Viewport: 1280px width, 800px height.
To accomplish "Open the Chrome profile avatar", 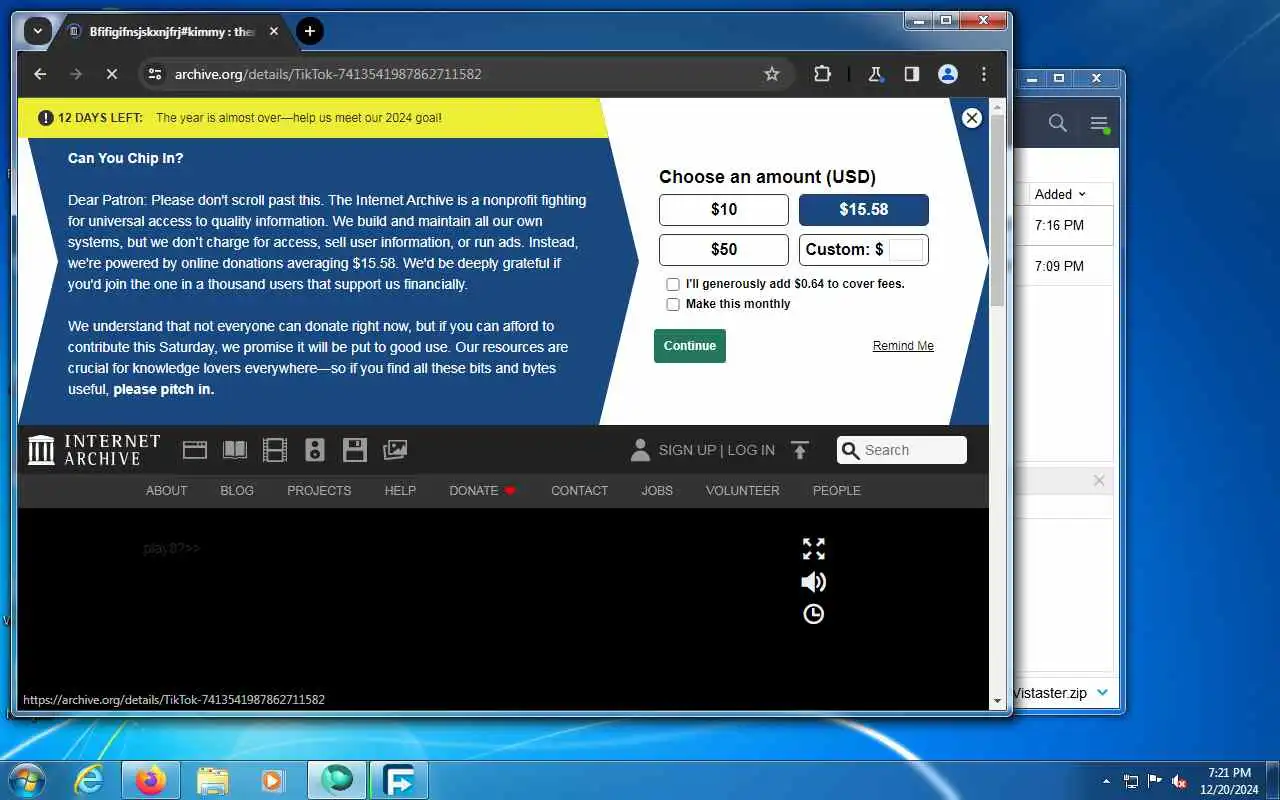I will click(948, 74).
